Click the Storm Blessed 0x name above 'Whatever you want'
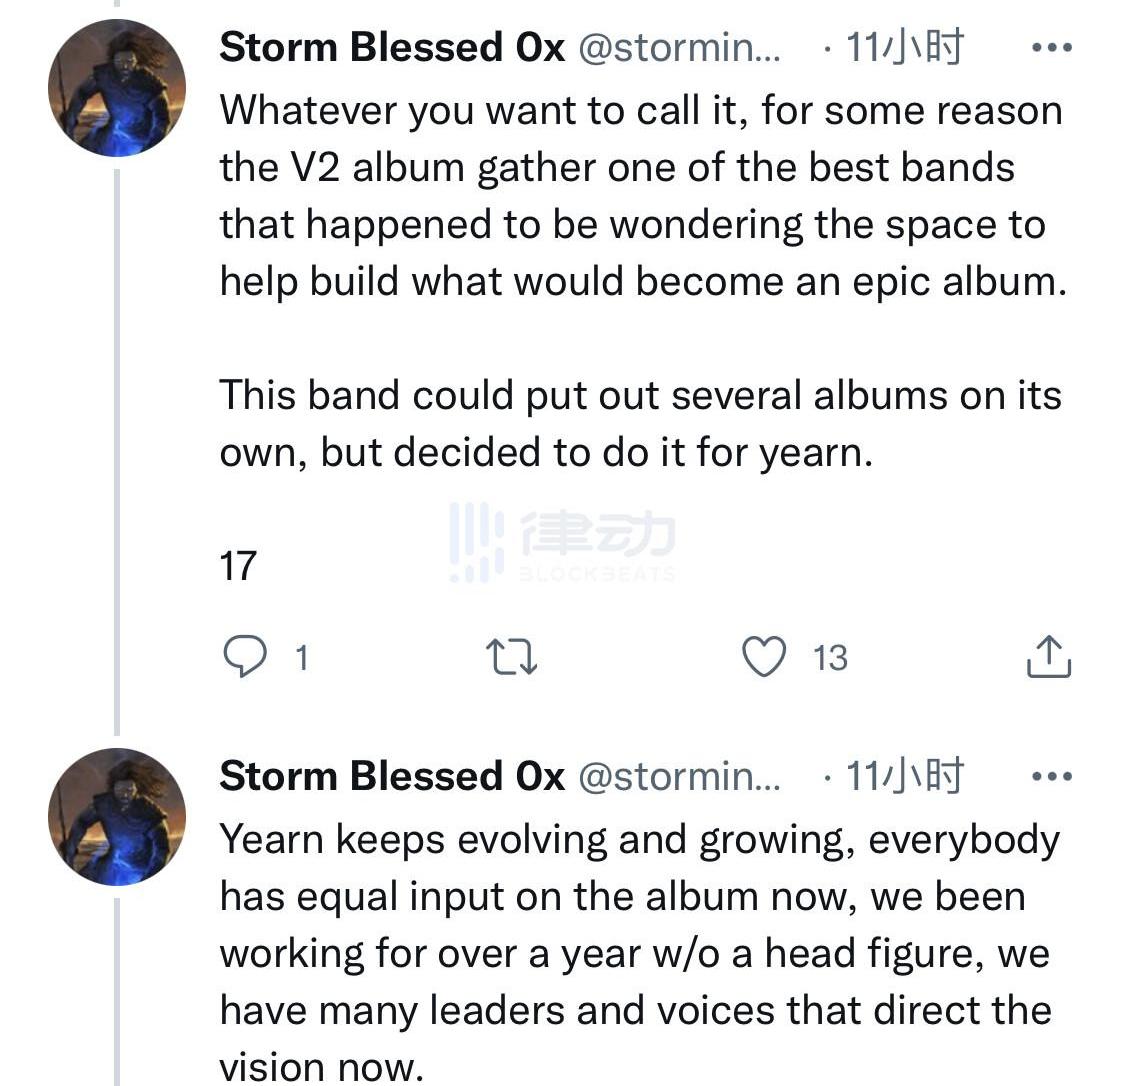The width and height of the screenshot is (1125, 1086). click(392, 48)
